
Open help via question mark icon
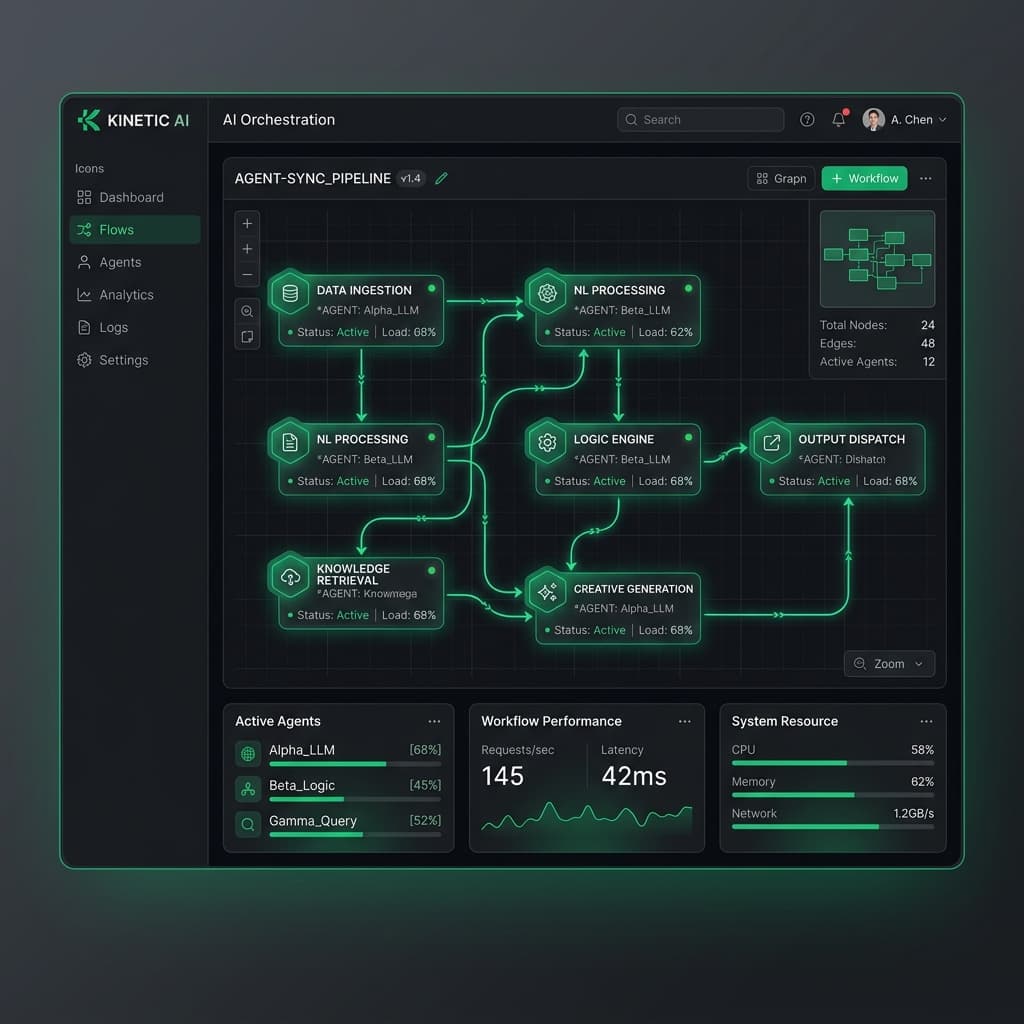807,120
